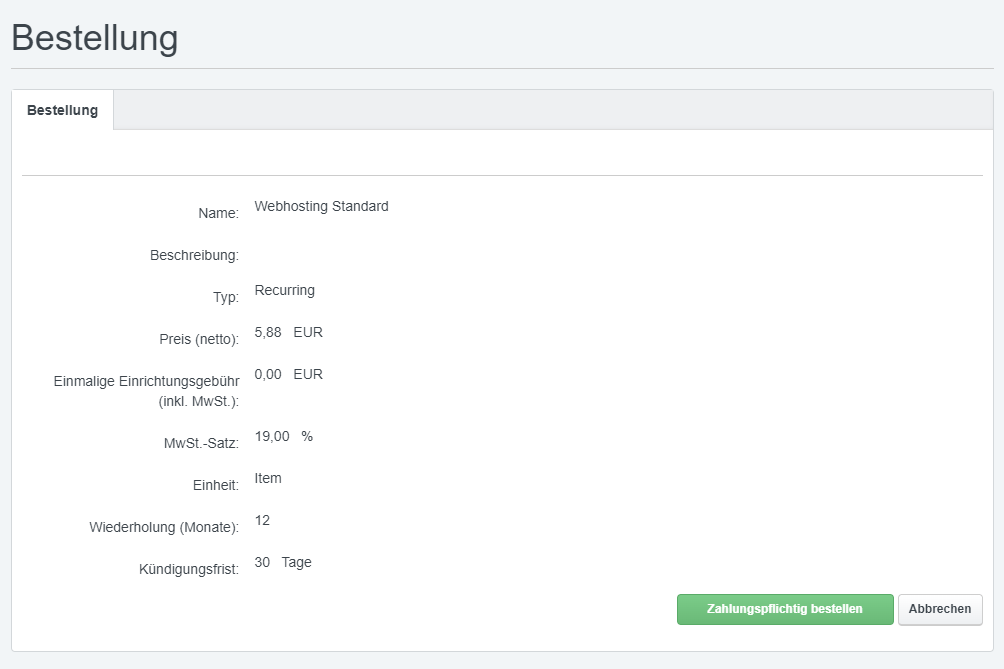Click the Einheit: label
This screenshot has height=669, width=1004.
tap(216, 485)
